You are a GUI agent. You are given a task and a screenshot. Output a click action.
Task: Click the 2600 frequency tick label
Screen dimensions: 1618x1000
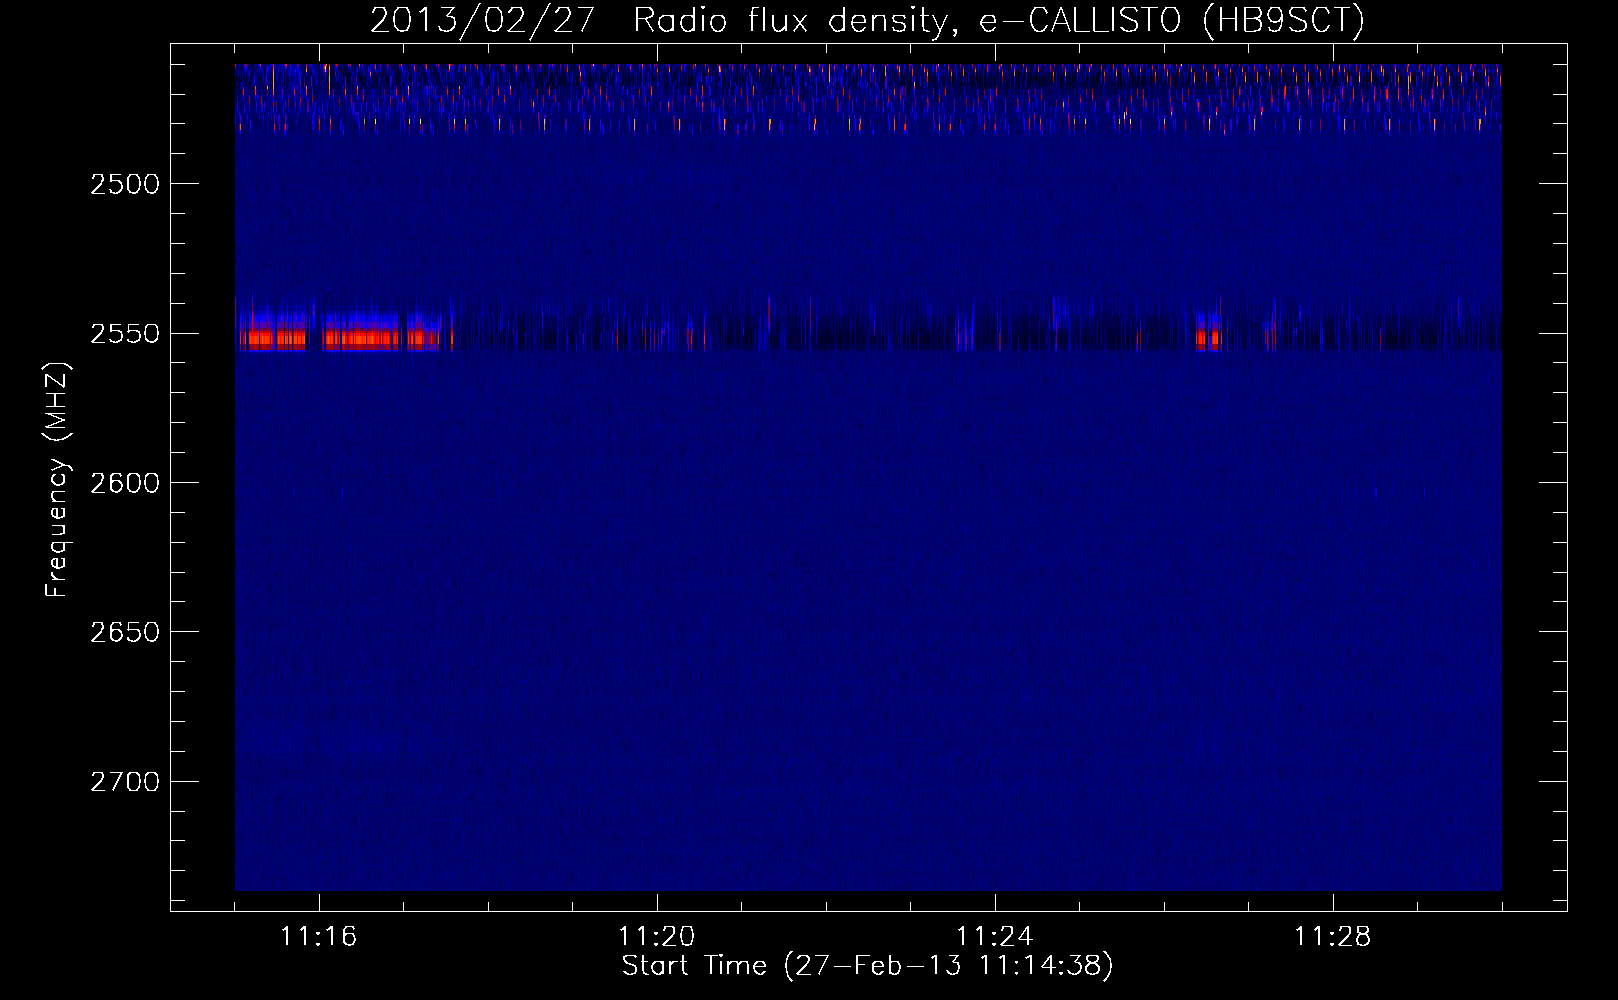pos(125,483)
